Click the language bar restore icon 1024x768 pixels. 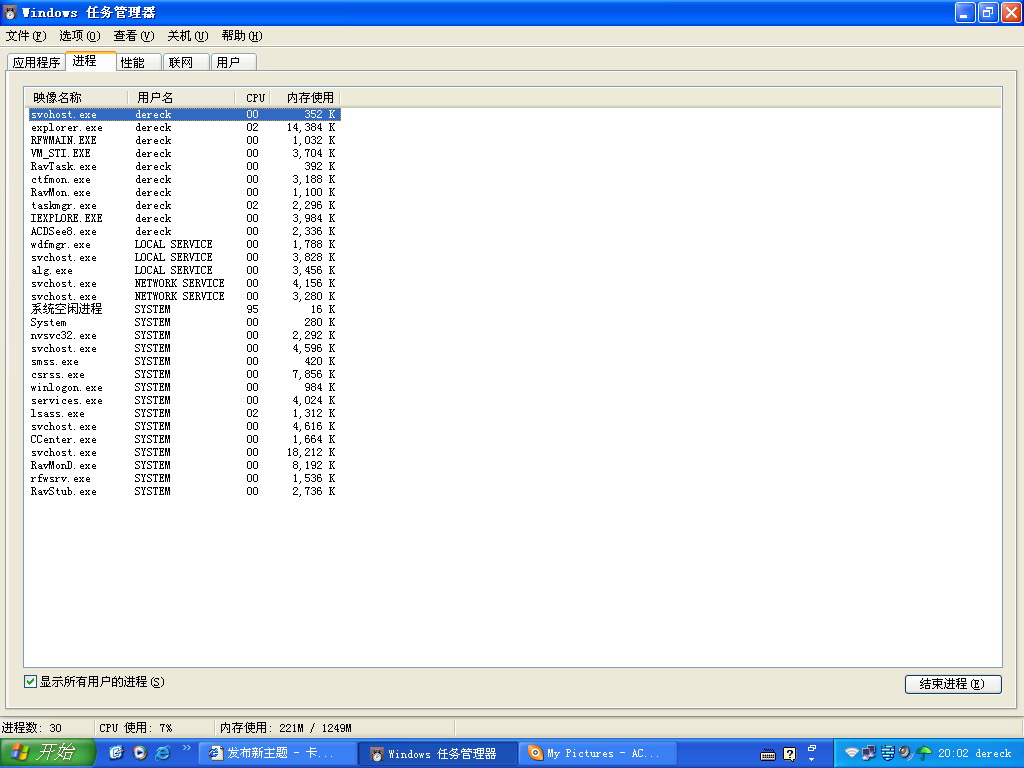812,748
